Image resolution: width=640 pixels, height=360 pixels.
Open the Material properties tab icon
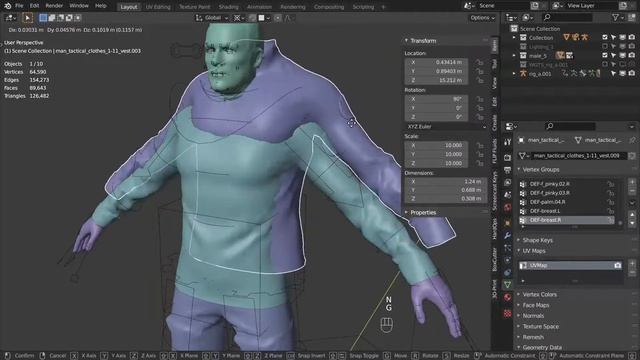click(507, 297)
